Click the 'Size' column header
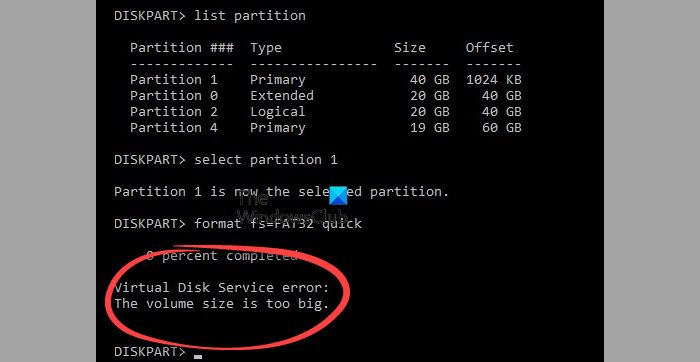This screenshot has height=362, width=700. point(410,48)
